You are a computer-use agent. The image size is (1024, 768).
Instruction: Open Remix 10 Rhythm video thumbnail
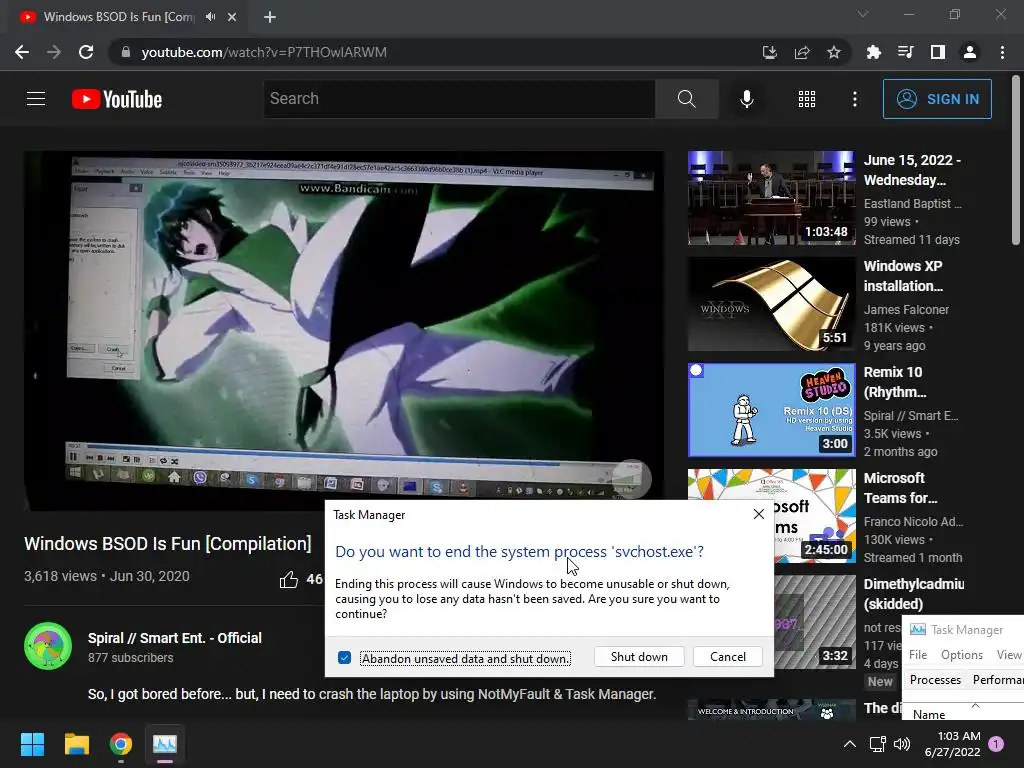(x=771, y=410)
